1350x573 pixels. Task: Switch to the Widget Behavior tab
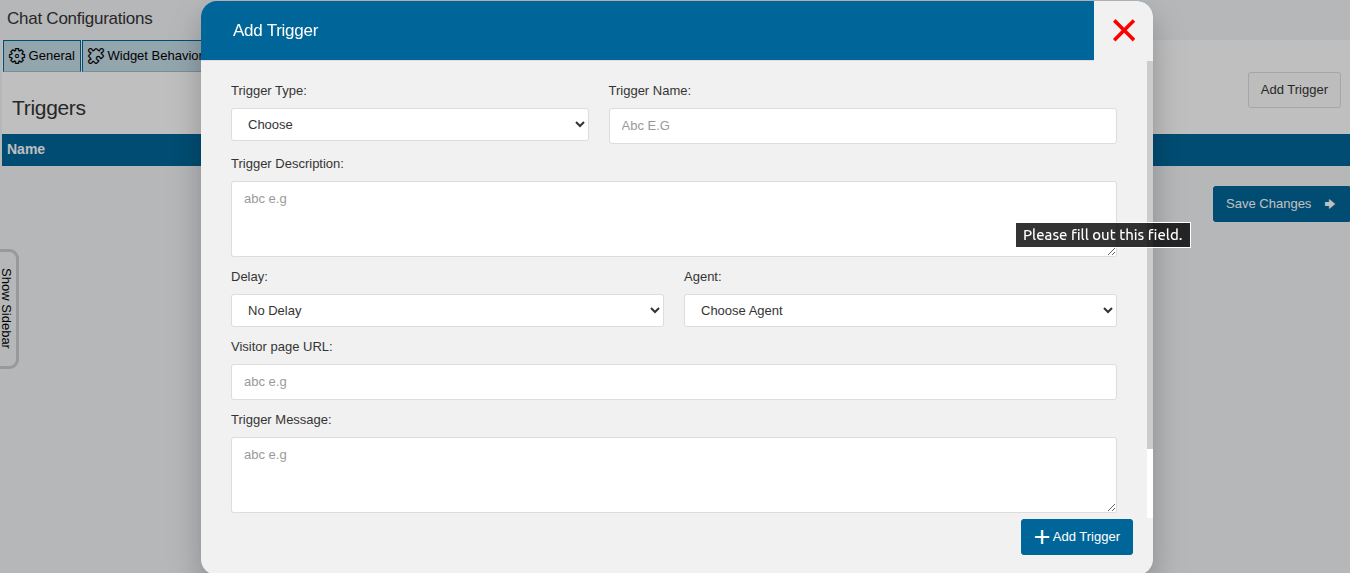143,56
